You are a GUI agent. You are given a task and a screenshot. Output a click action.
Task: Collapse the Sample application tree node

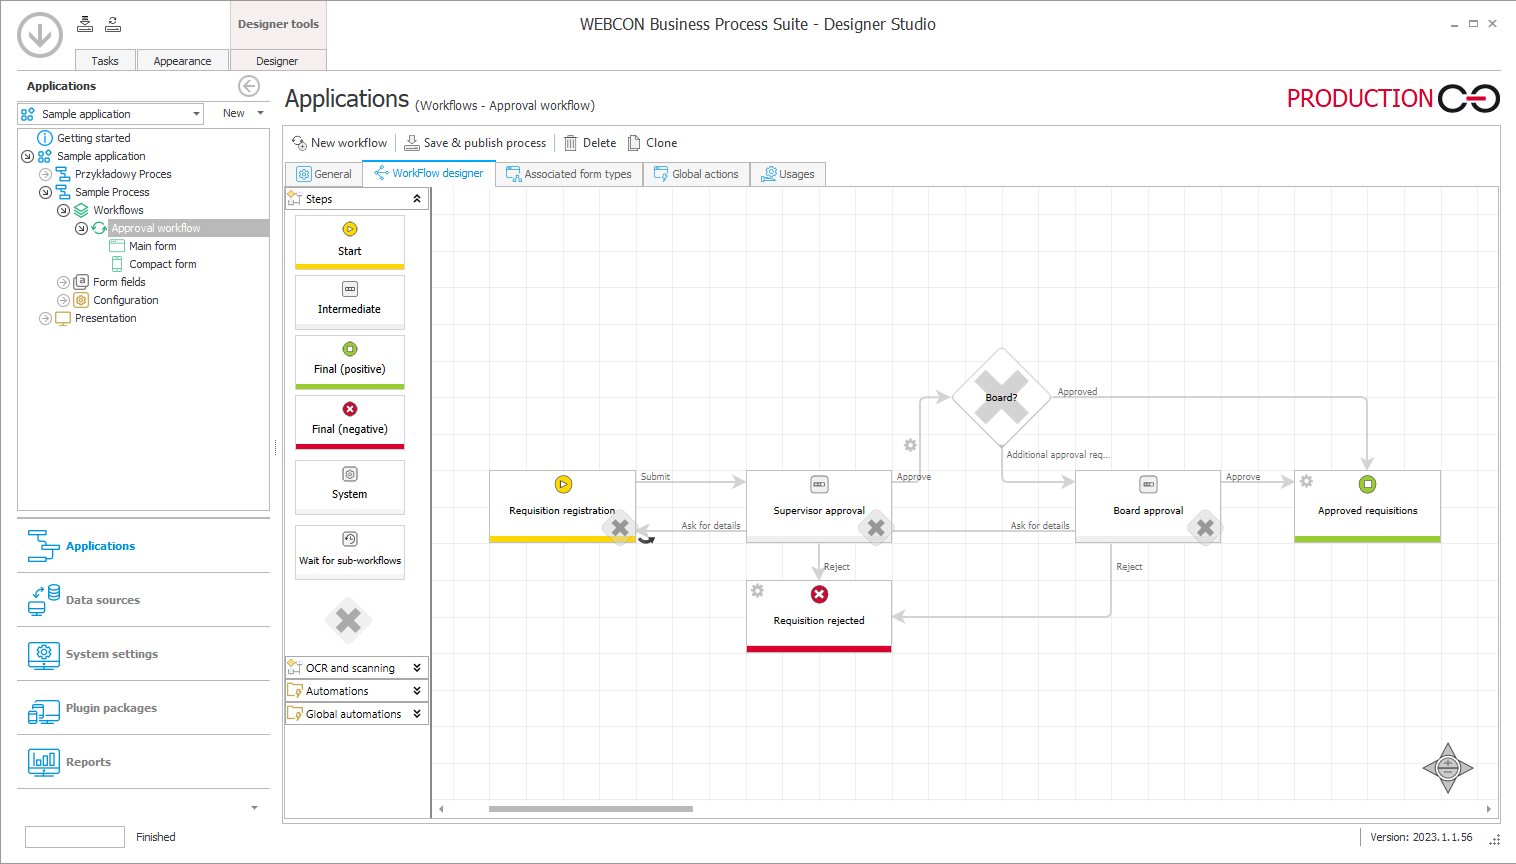(27, 156)
